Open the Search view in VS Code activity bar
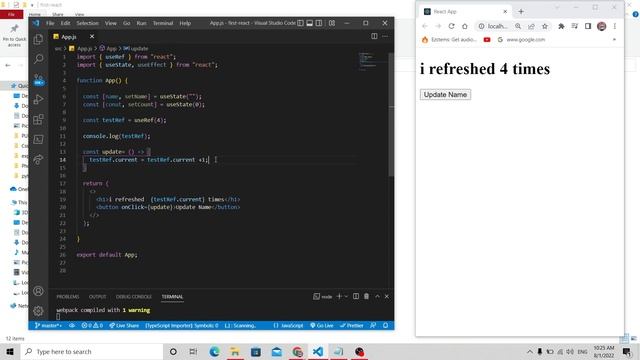Screen dimensions: 640x360 point(38,59)
